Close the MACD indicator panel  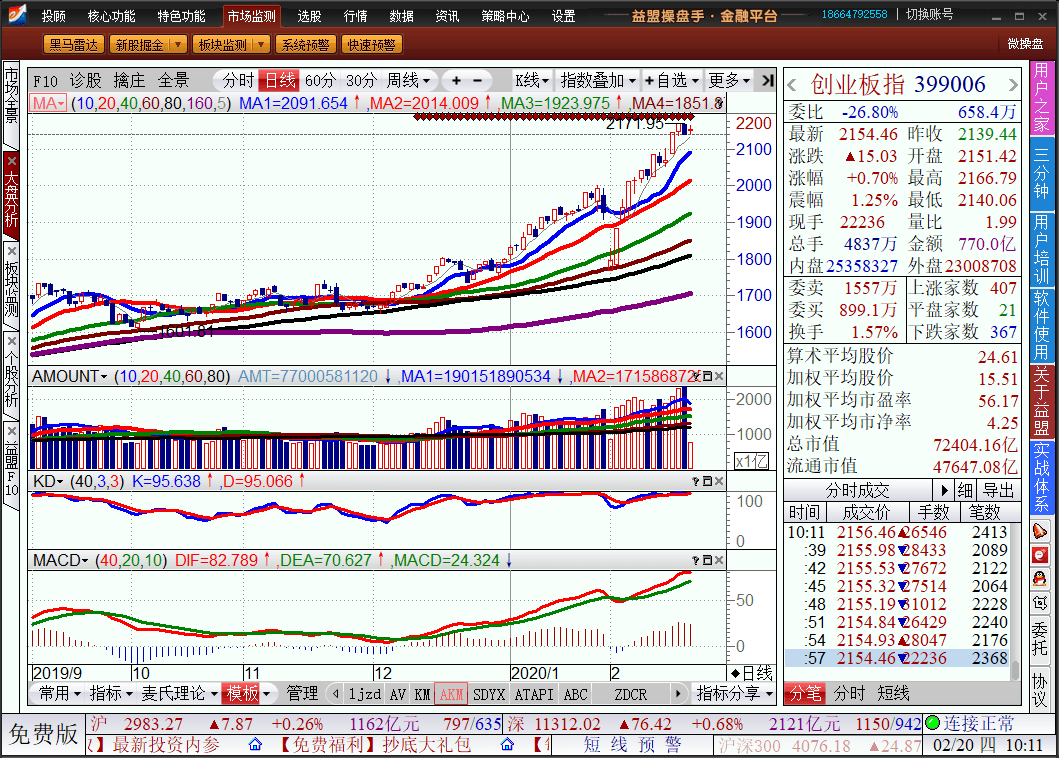[719, 560]
